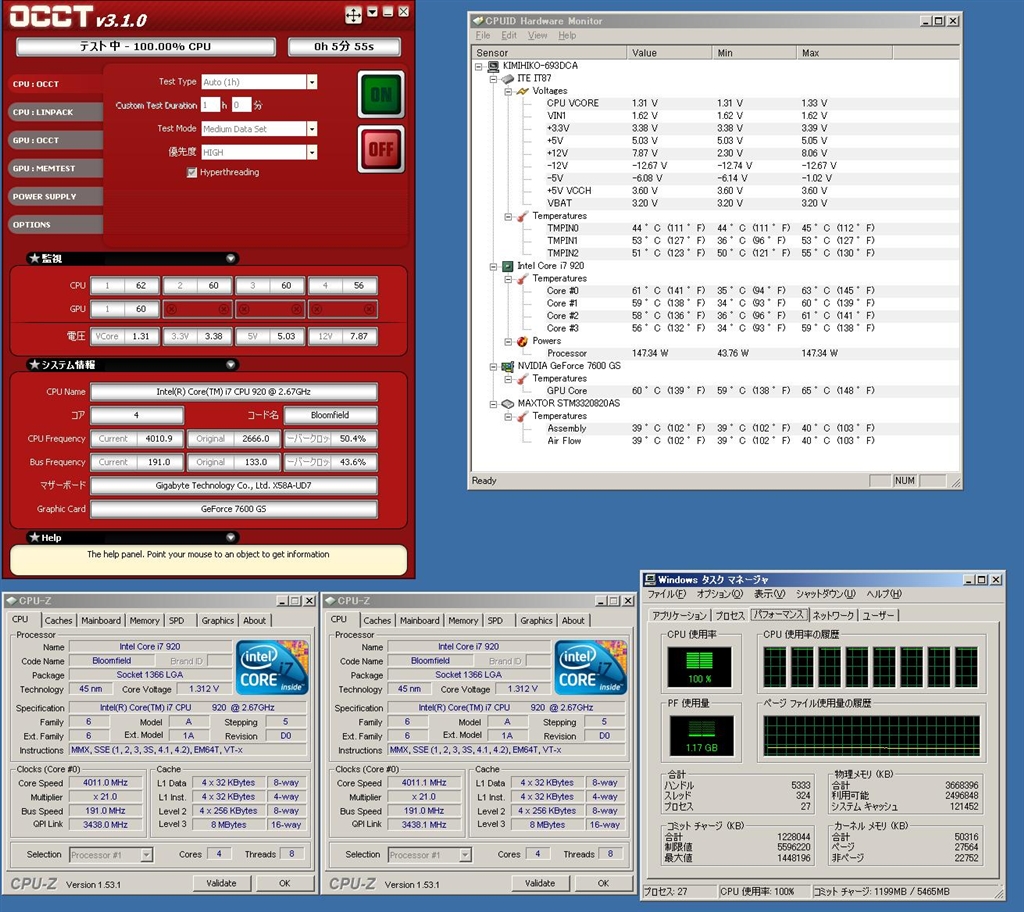The image size is (1024, 912).
Task: Select the CPU : LINPACK test in OCCT
Action: [x=56, y=112]
